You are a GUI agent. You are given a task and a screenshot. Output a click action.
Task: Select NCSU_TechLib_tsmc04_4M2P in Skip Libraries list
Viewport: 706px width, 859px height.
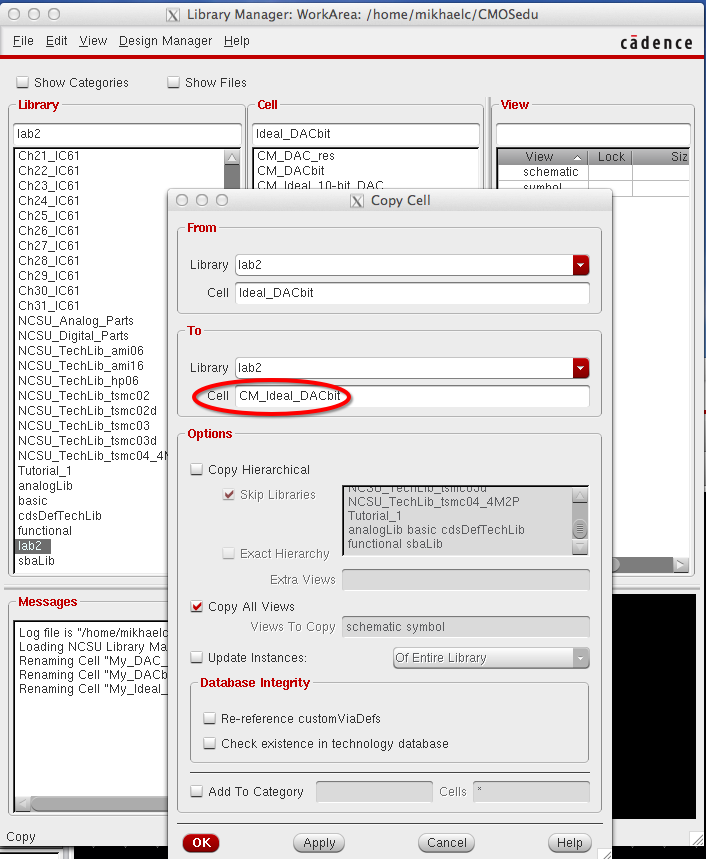click(x=434, y=501)
